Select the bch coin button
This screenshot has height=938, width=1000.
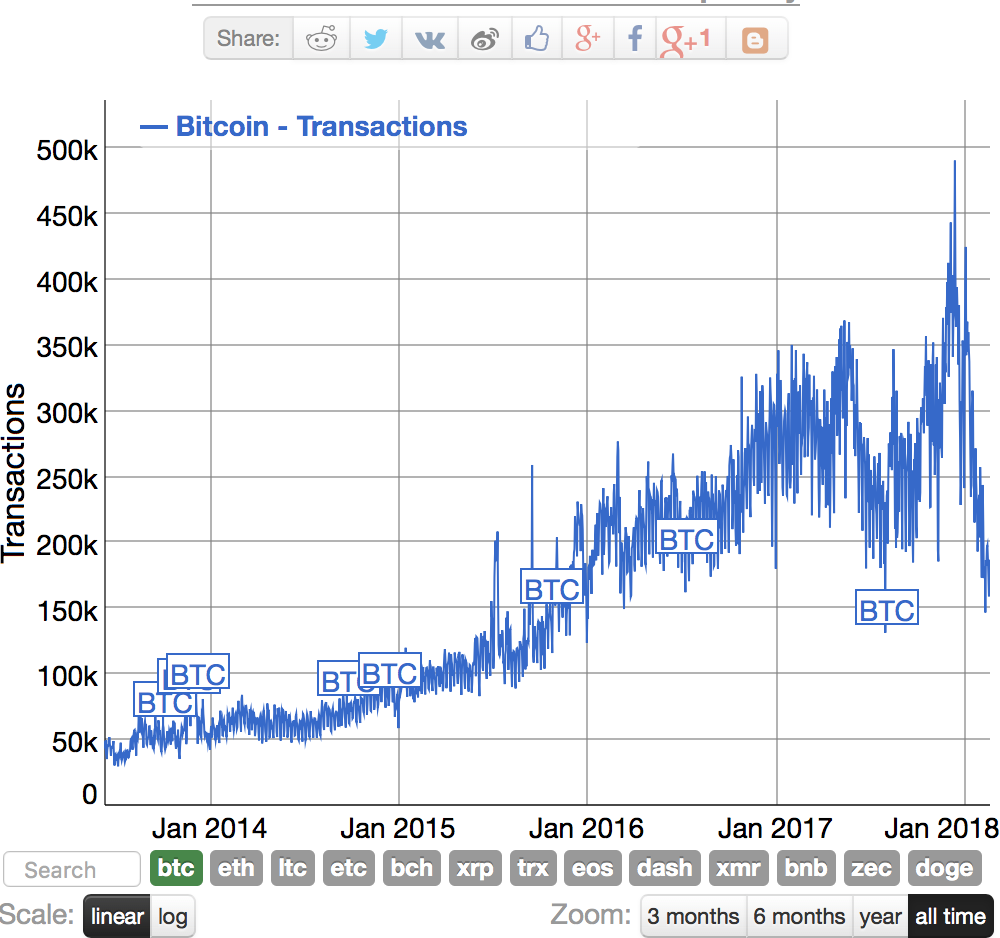click(412, 868)
